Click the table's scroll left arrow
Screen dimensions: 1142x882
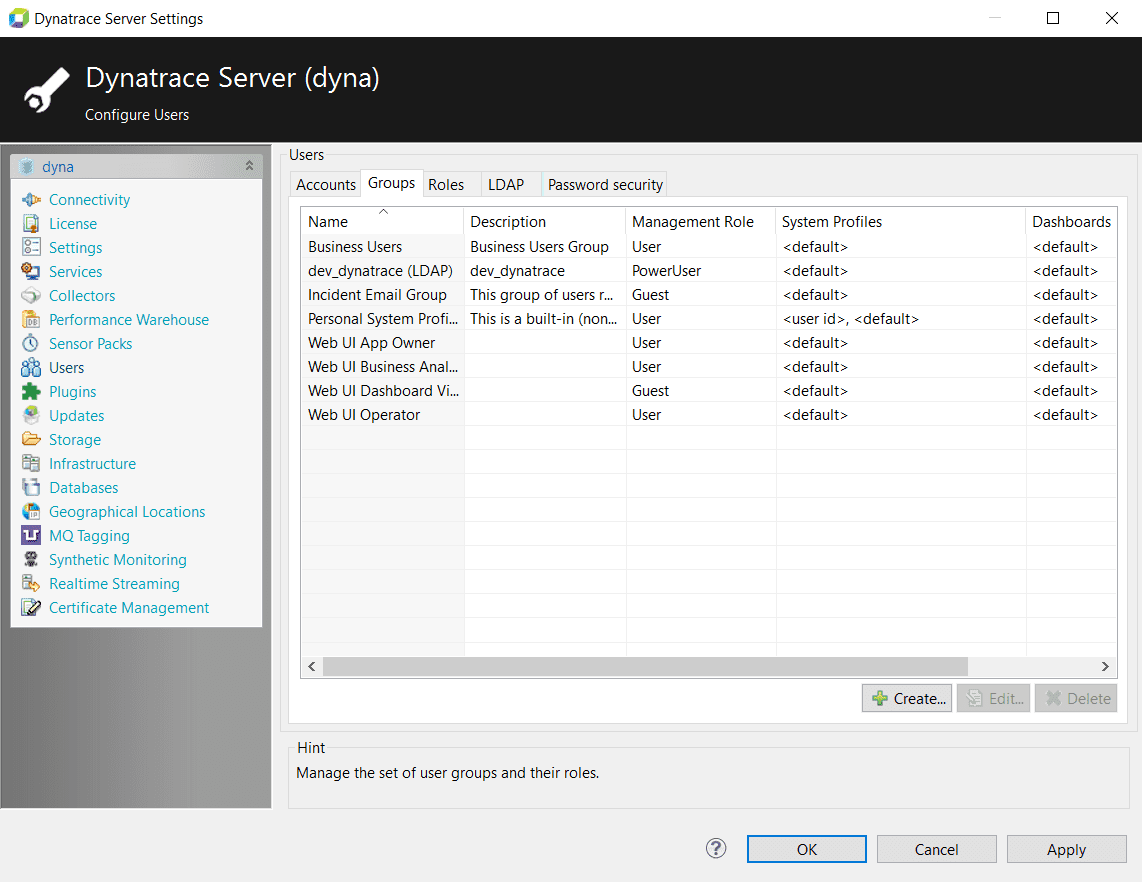[312, 666]
